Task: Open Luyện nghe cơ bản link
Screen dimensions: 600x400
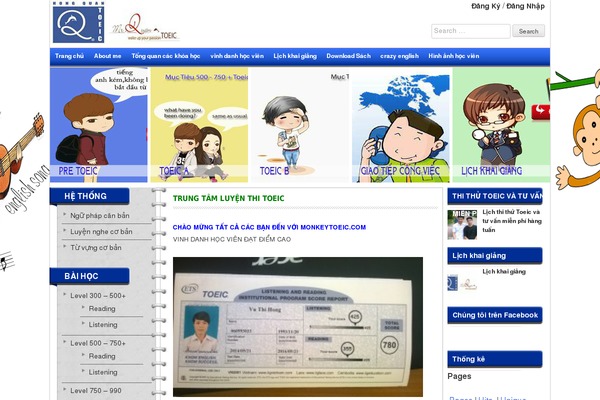Action: click(x=101, y=232)
